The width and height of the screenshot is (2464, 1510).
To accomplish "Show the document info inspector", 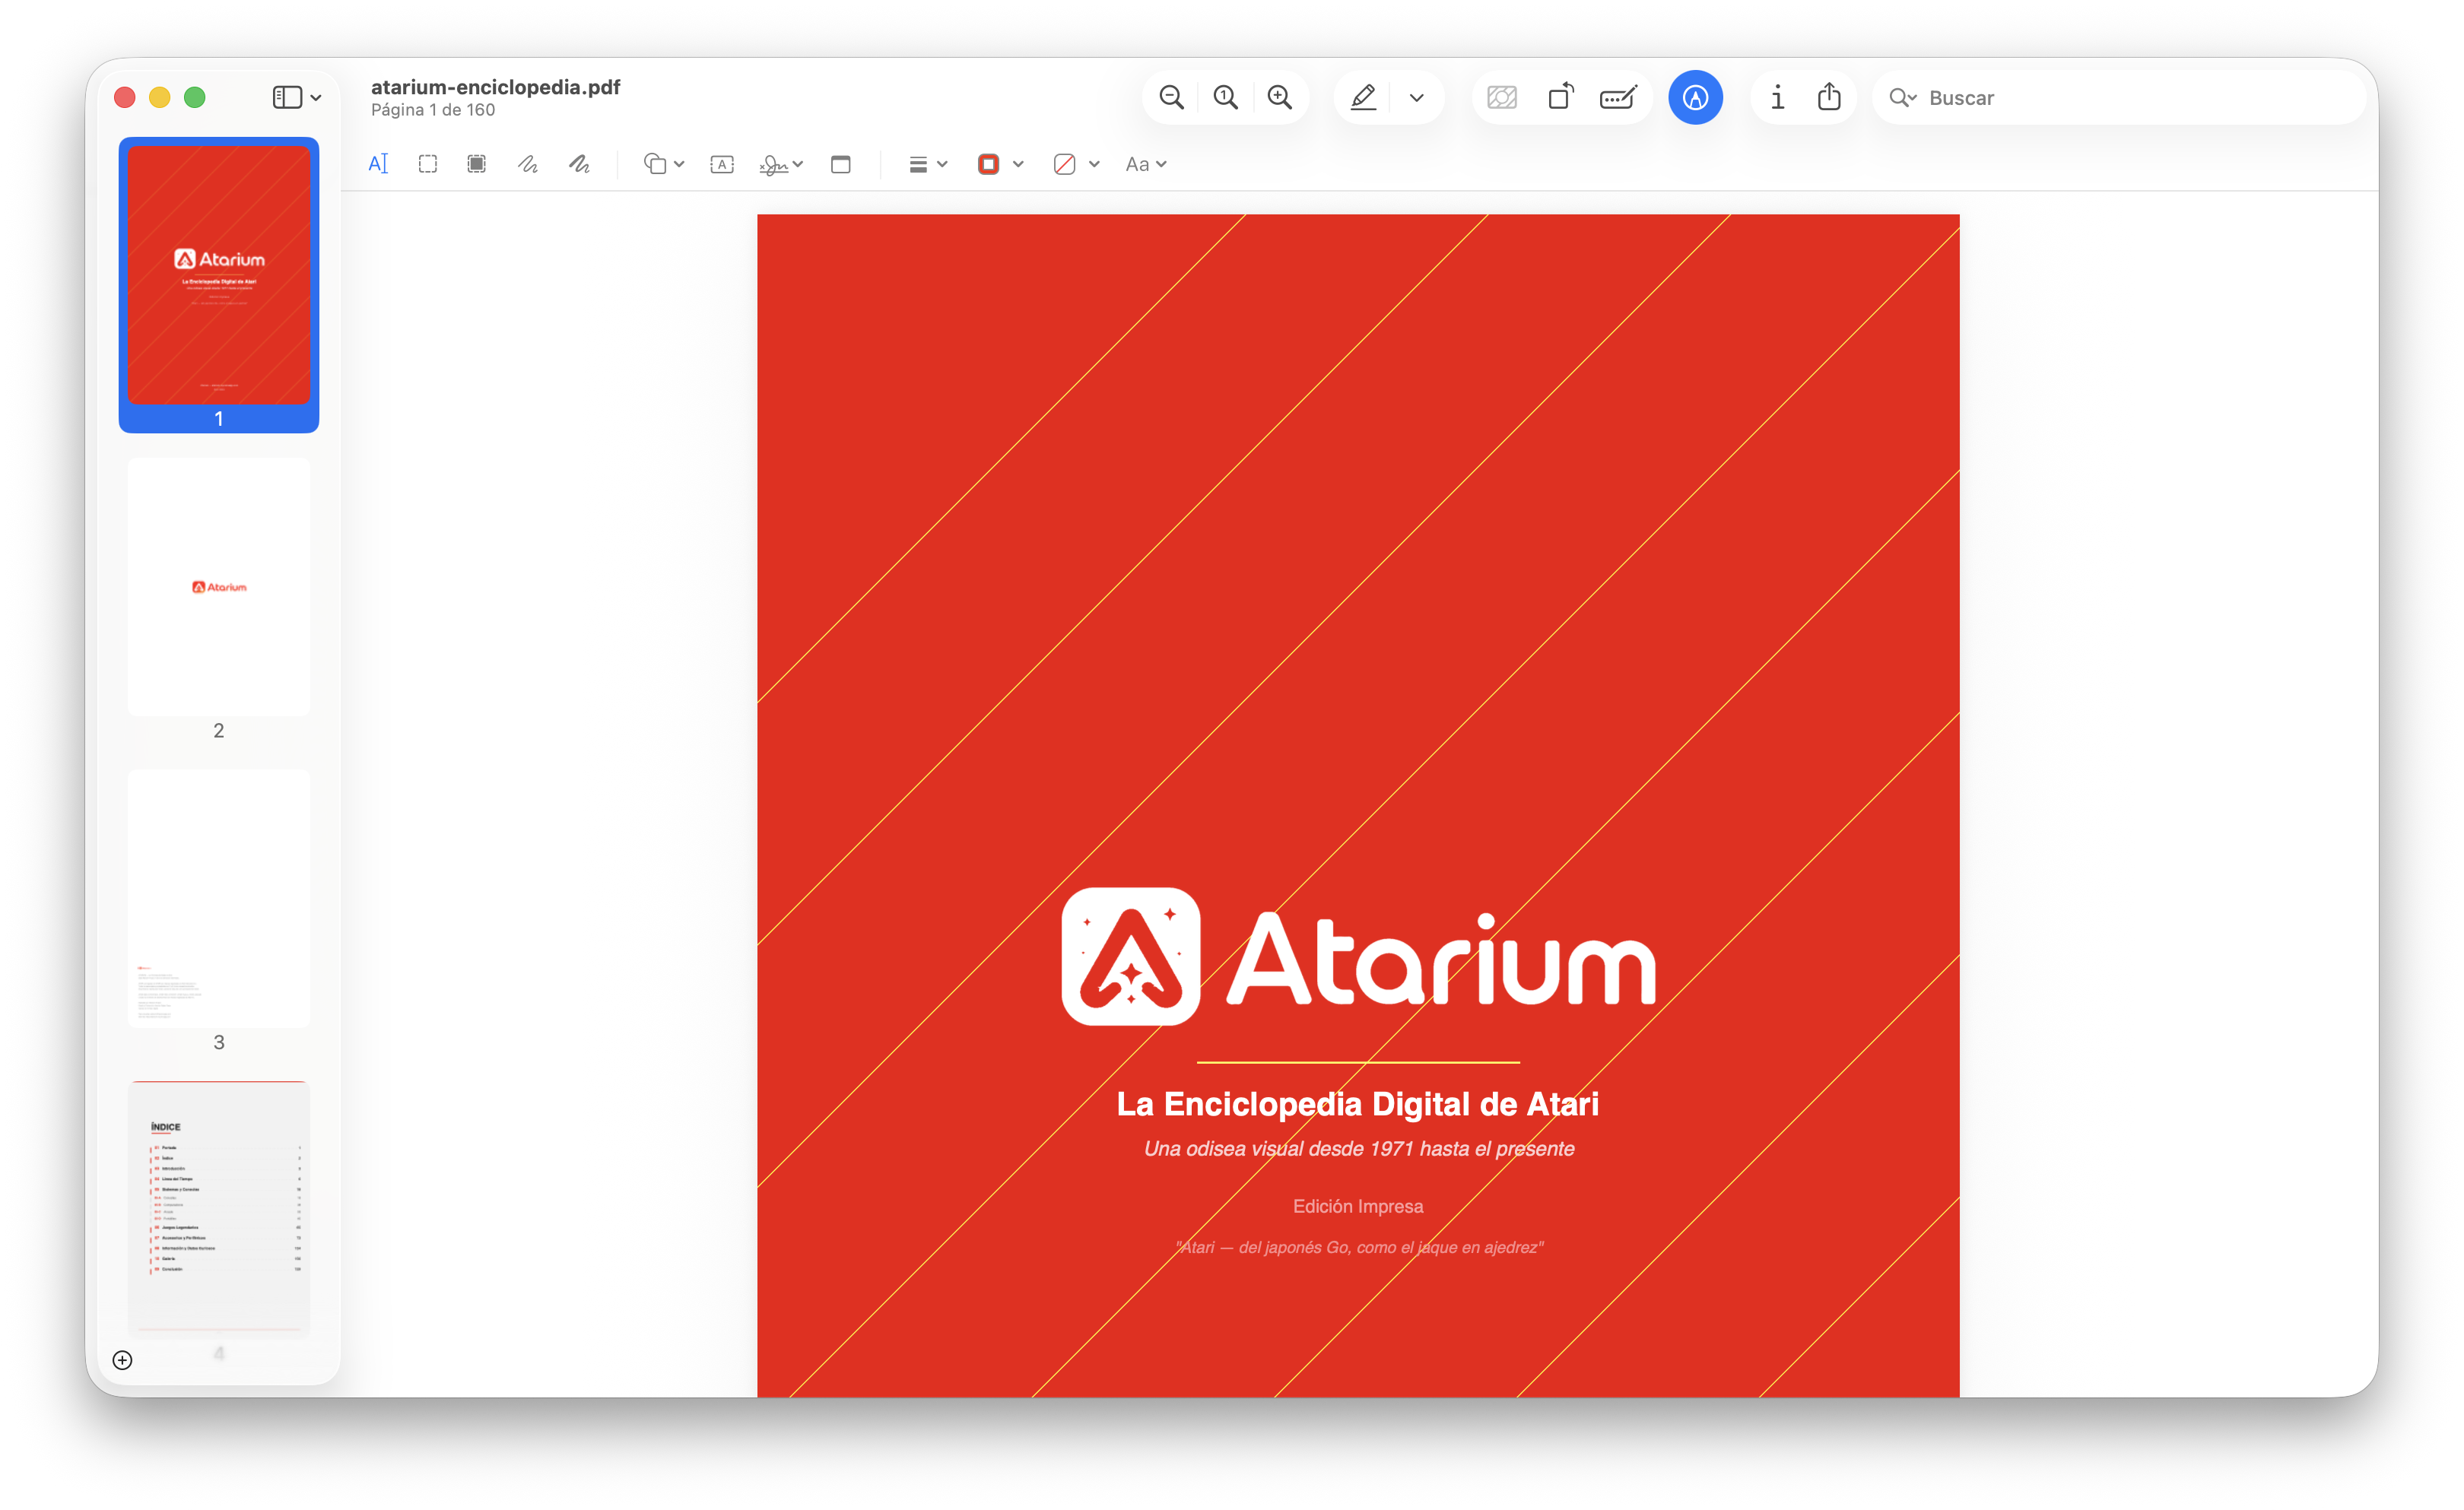I will [x=1777, y=97].
